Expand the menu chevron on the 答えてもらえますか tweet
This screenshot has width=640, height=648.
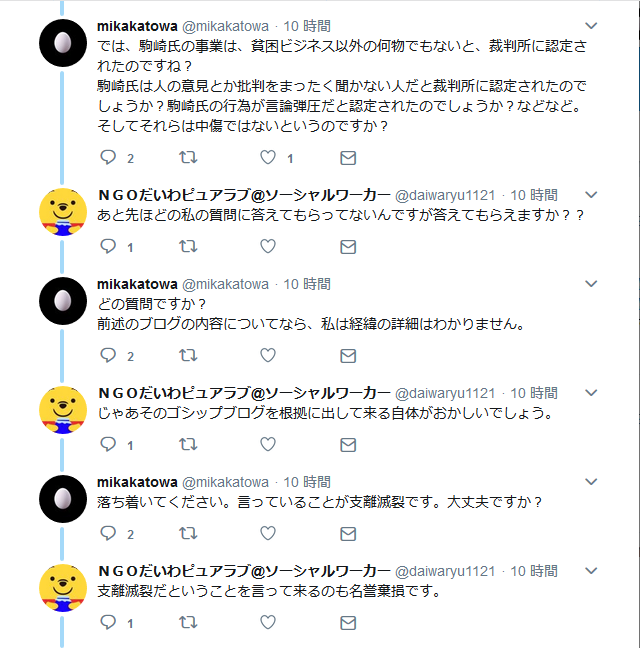pyautogui.click(x=591, y=194)
